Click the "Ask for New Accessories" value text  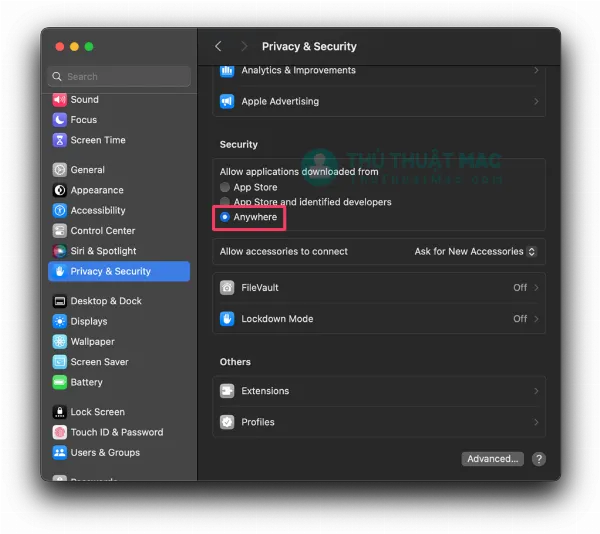469,251
